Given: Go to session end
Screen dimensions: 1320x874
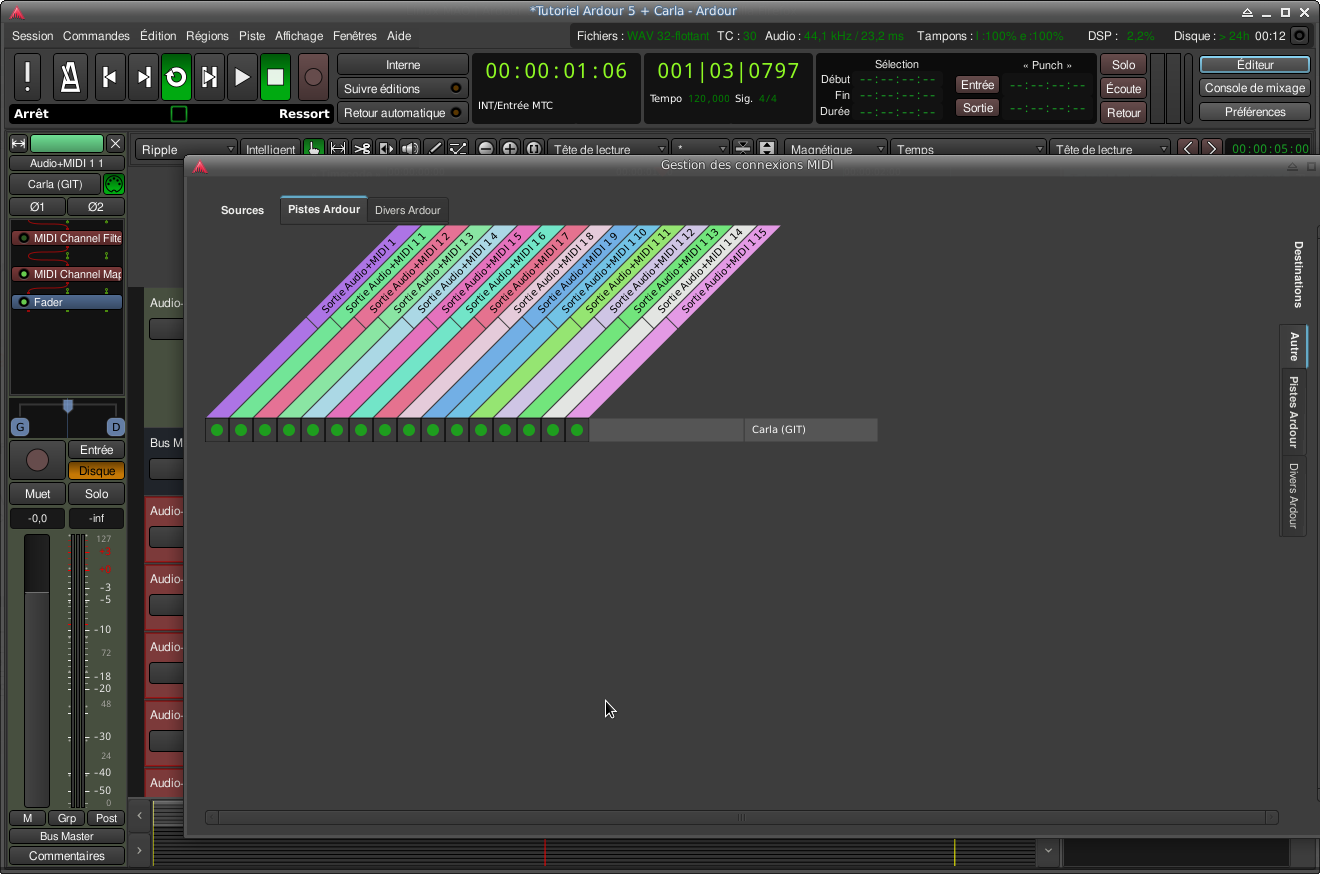Looking at the screenshot, I should point(143,77).
